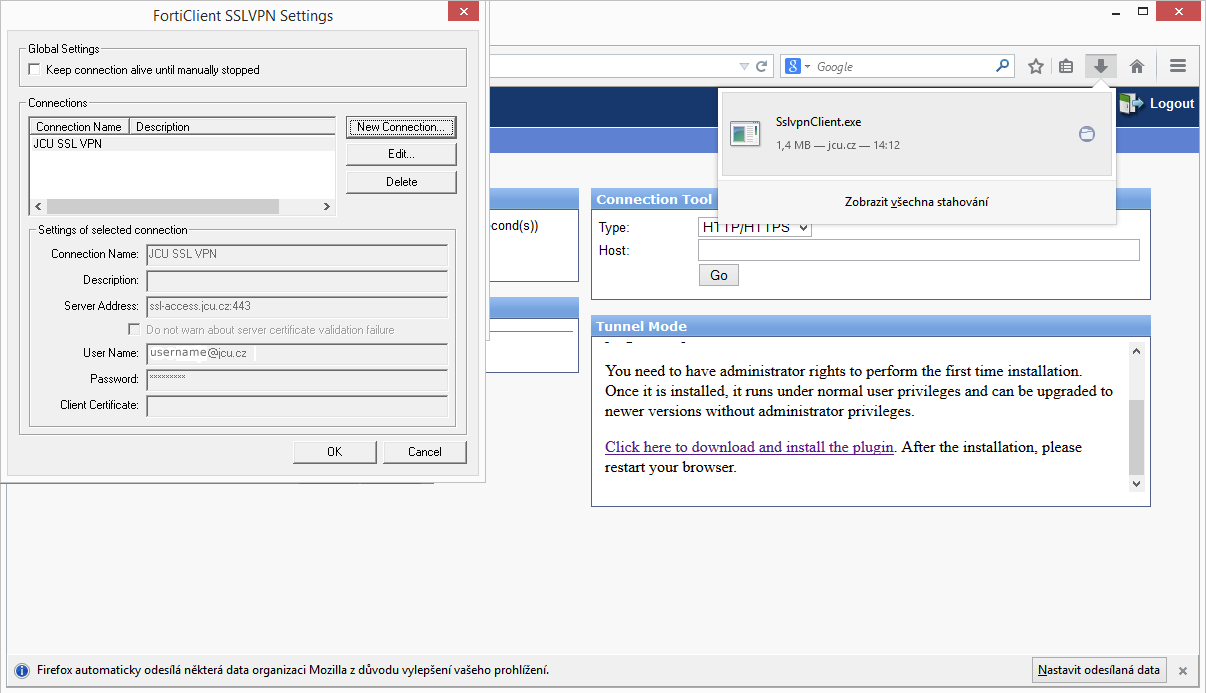
Task: Click the SslvpnClient.exe file name
Action: tap(818, 122)
